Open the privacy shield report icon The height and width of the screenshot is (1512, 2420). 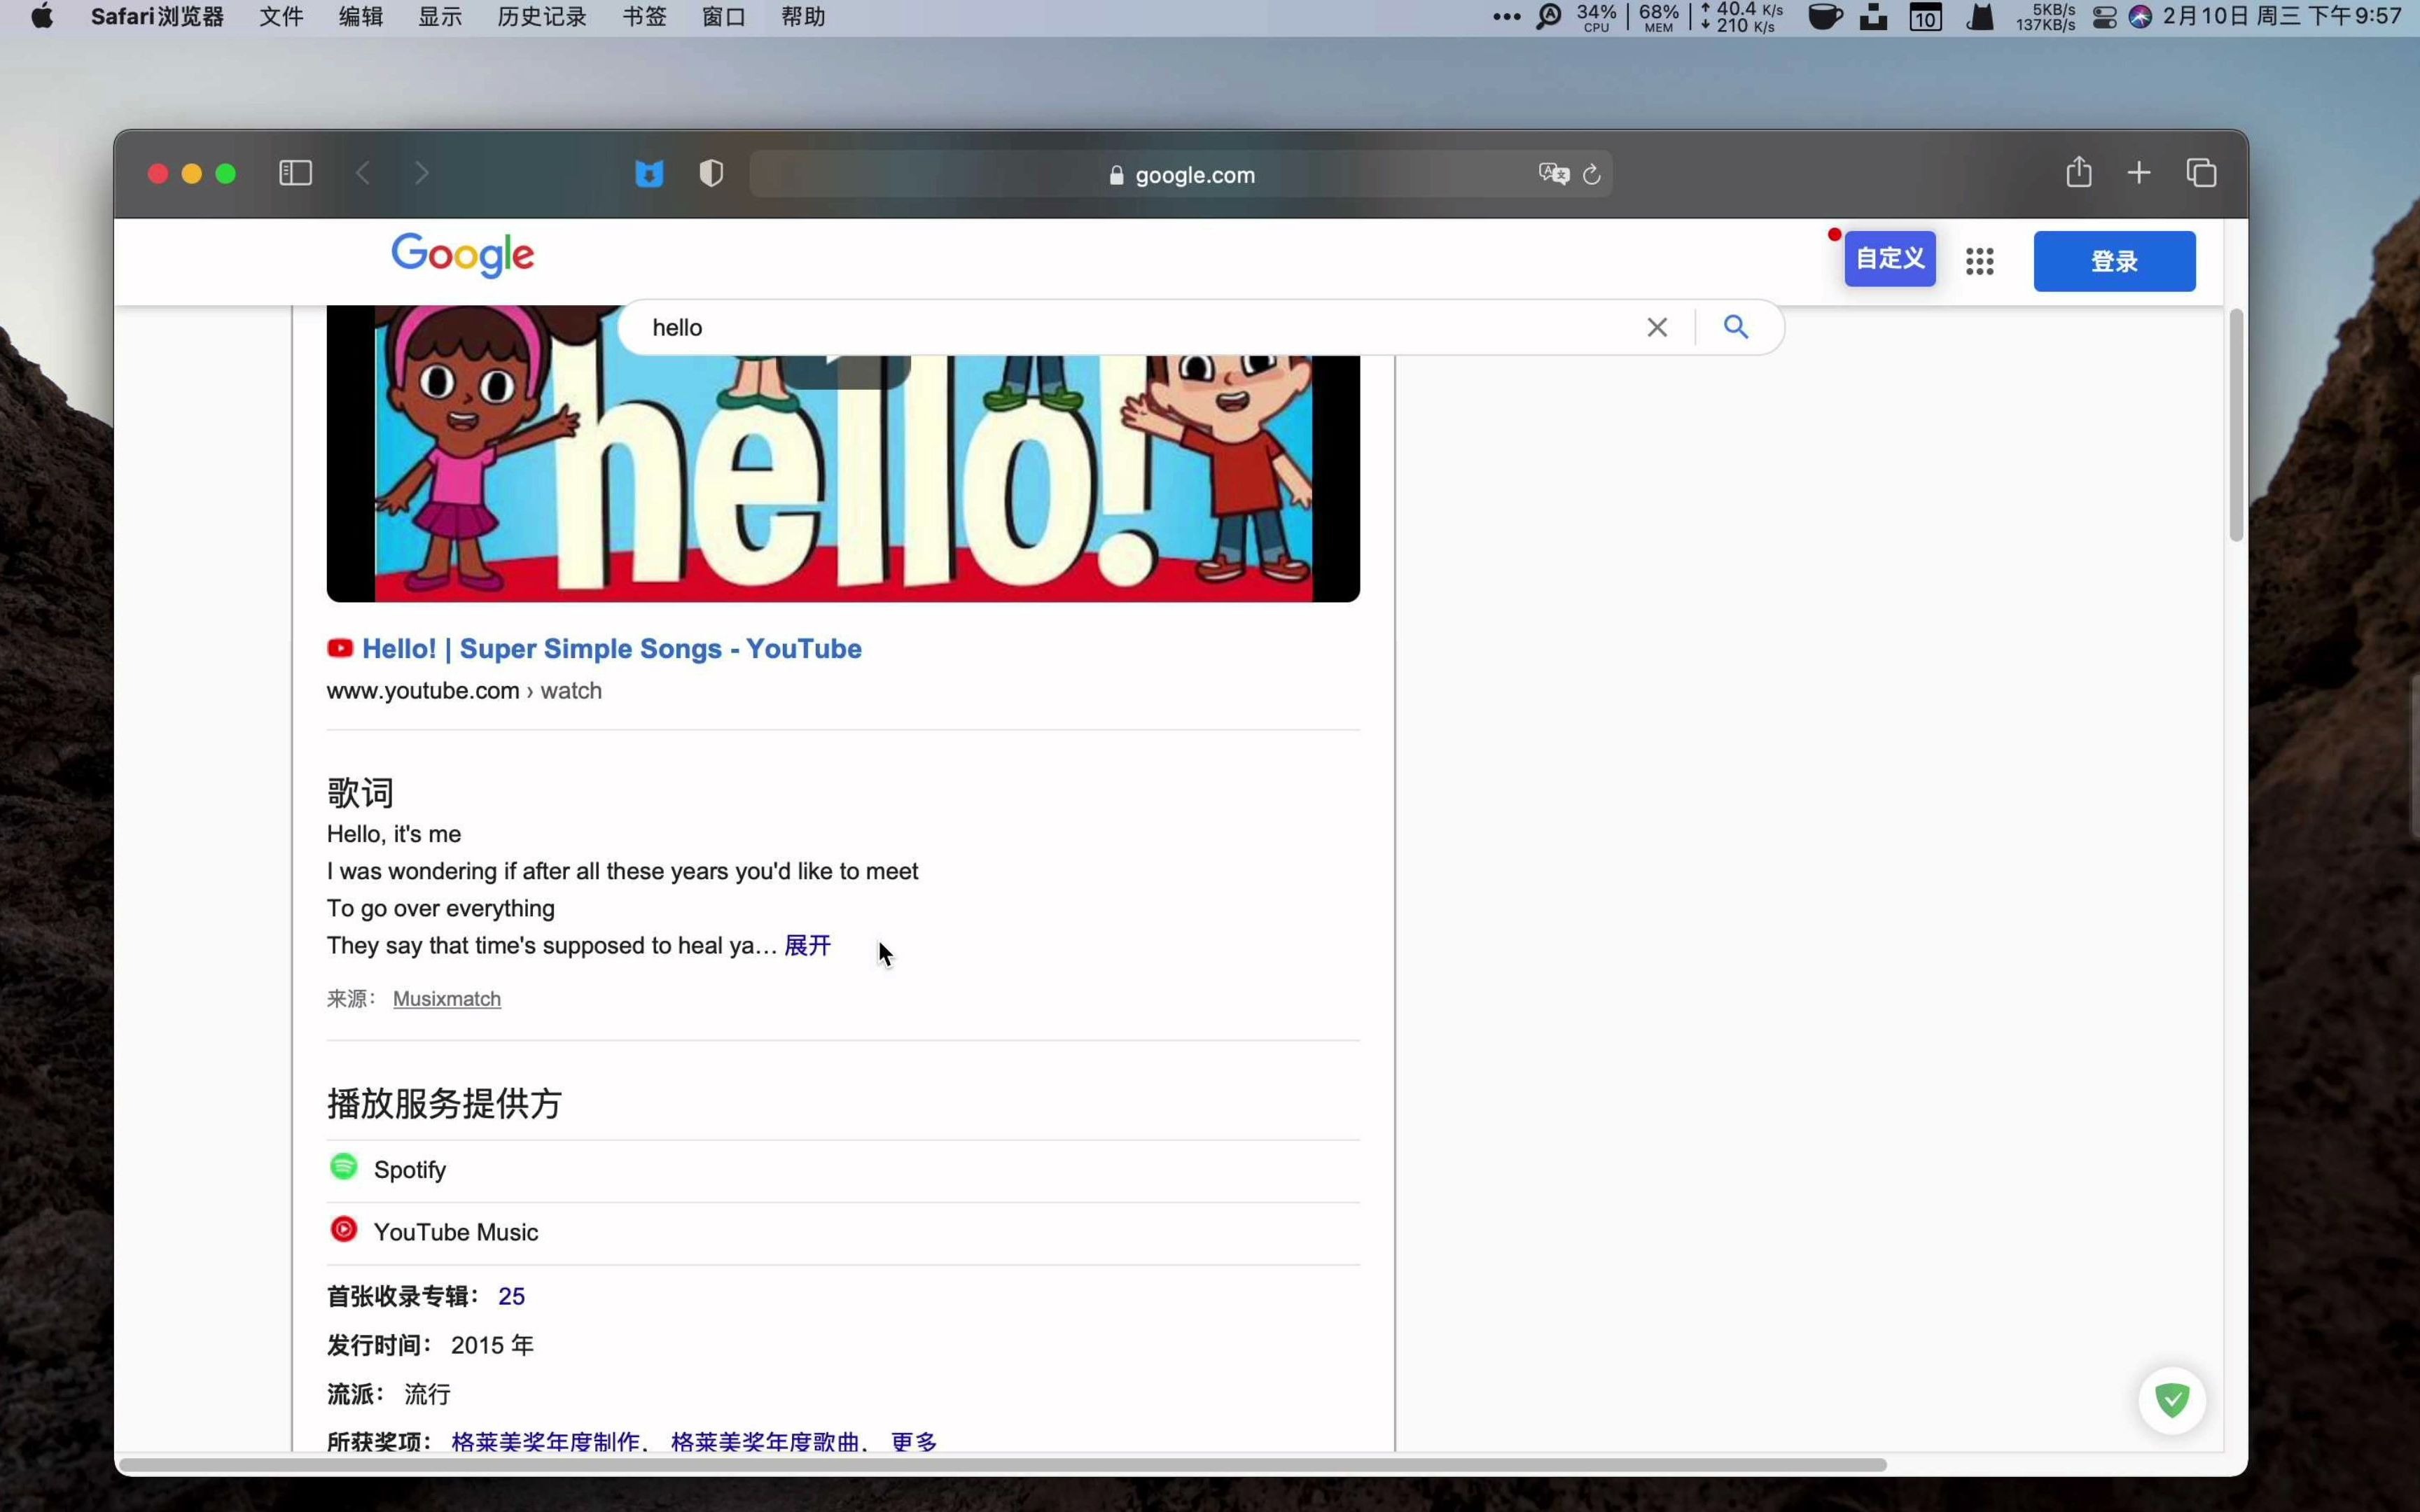[x=711, y=174]
